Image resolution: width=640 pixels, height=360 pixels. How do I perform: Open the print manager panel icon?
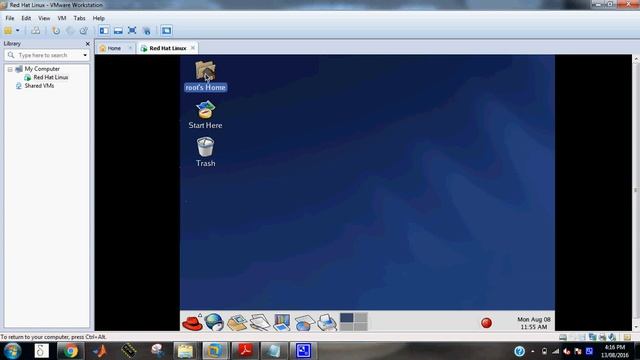(x=327, y=322)
